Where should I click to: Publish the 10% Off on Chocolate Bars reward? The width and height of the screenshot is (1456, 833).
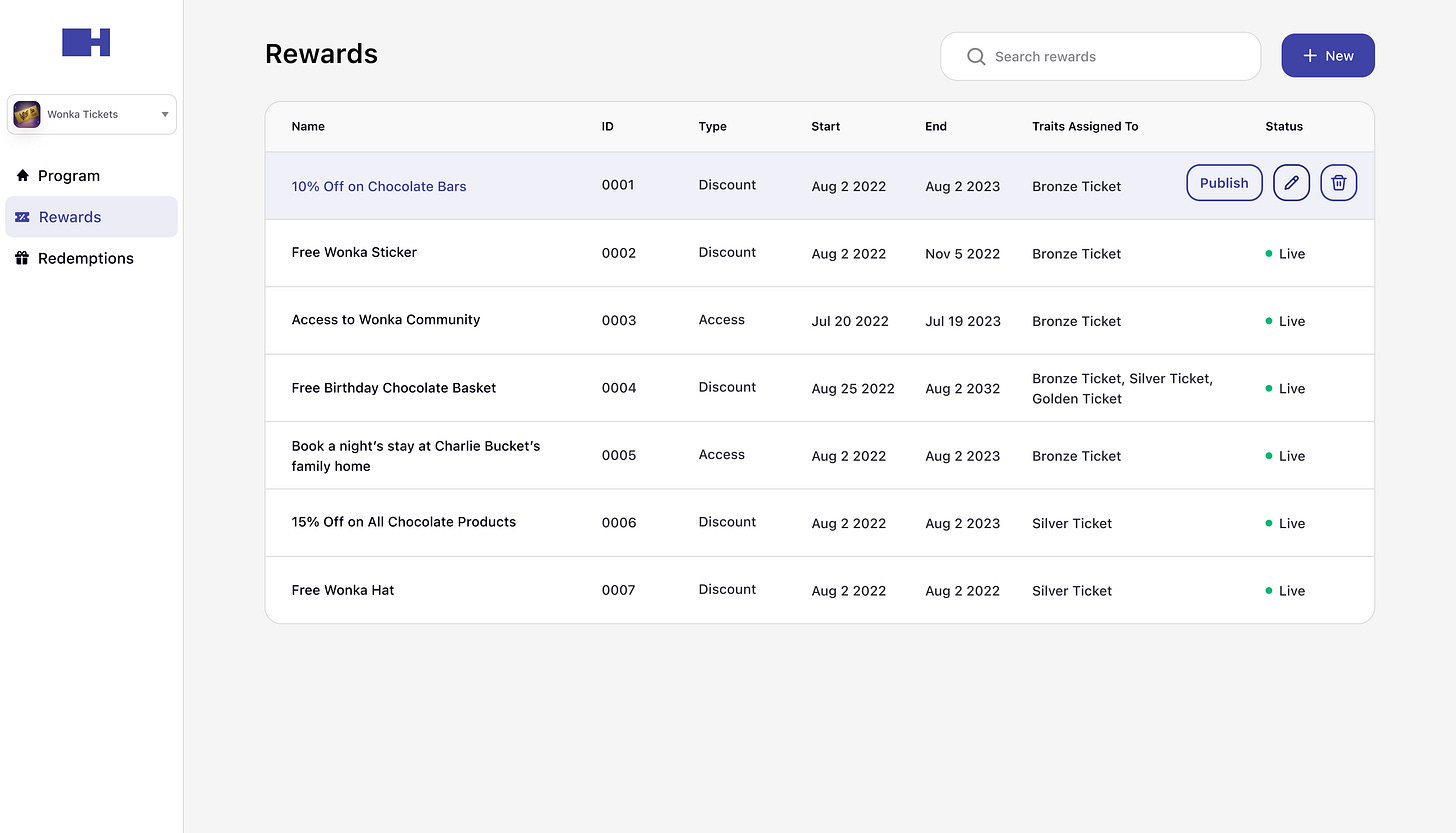pyautogui.click(x=1224, y=183)
